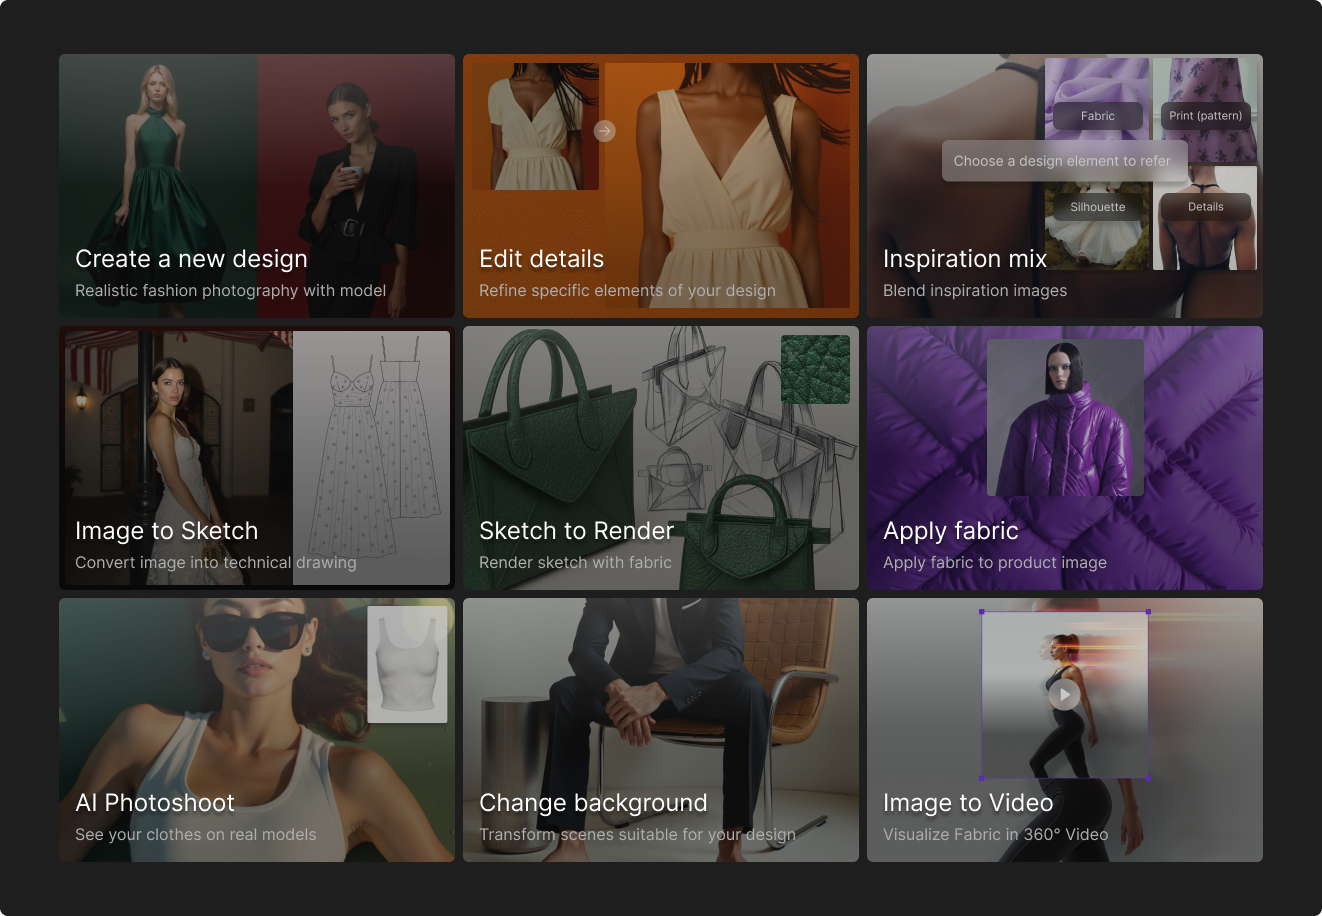Open the Edit details card
This screenshot has width=1322, height=916.
[661, 186]
